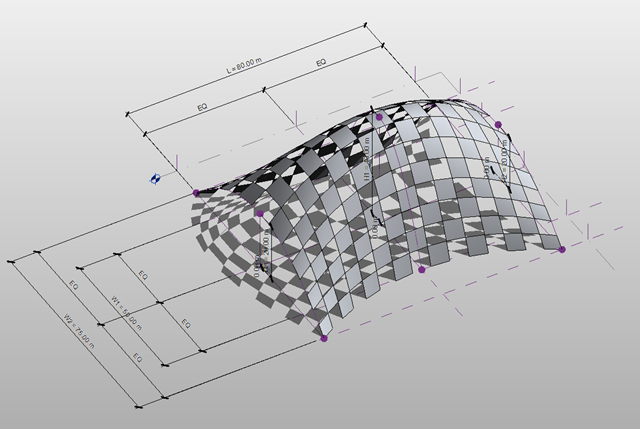Pick the purple point at middle arch's base
The height and width of the screenshot is (429, 640).
[422, 269]
